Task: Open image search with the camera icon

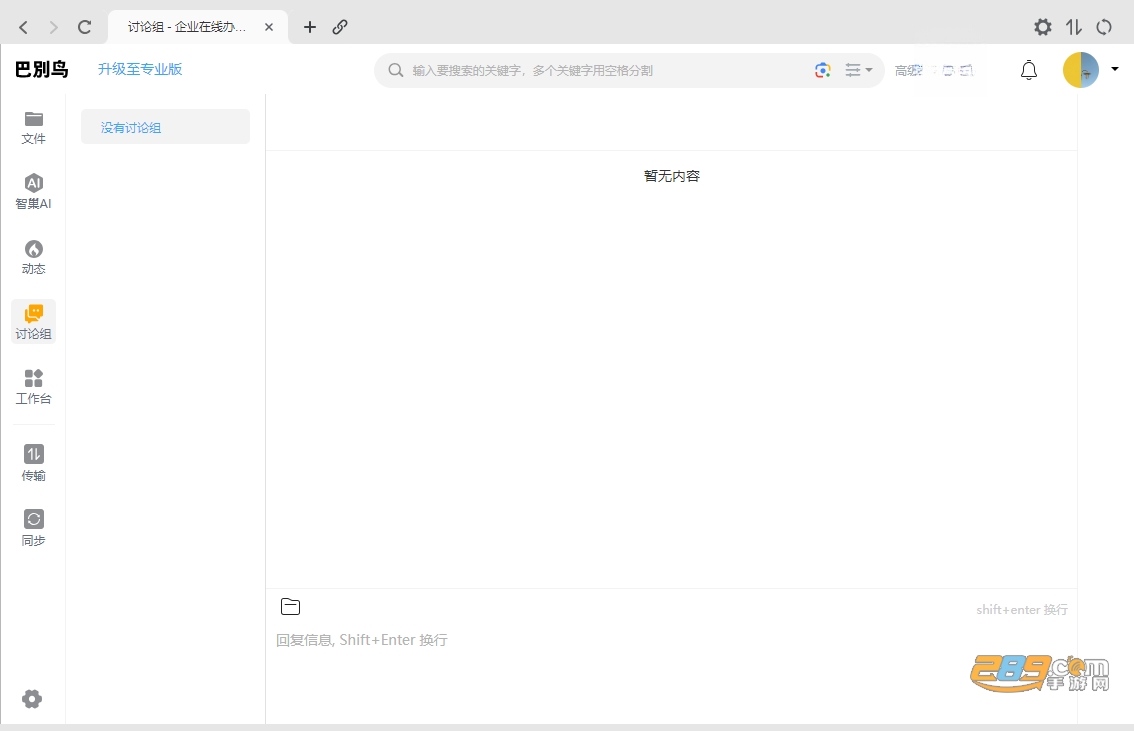Action: tap(822, 70)
